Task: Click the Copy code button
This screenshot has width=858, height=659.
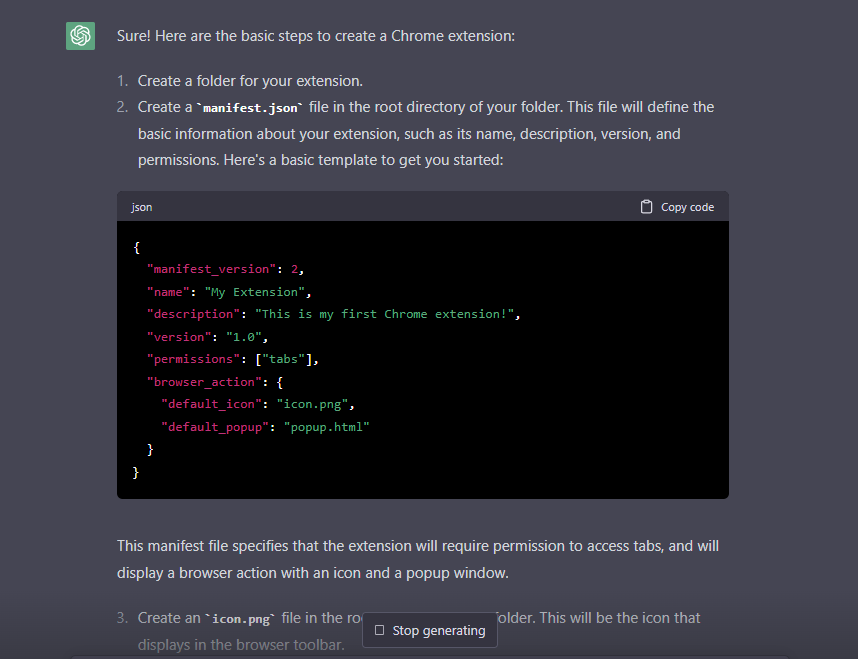Action: [677, 207]
